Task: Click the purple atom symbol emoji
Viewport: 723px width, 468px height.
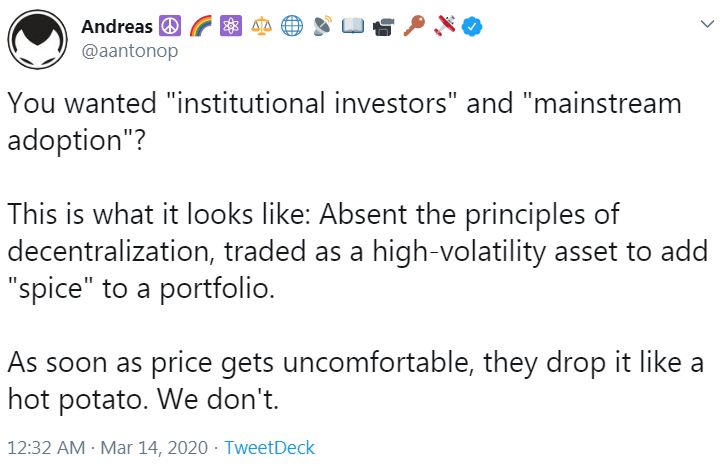Action: (x=231, y=26)
